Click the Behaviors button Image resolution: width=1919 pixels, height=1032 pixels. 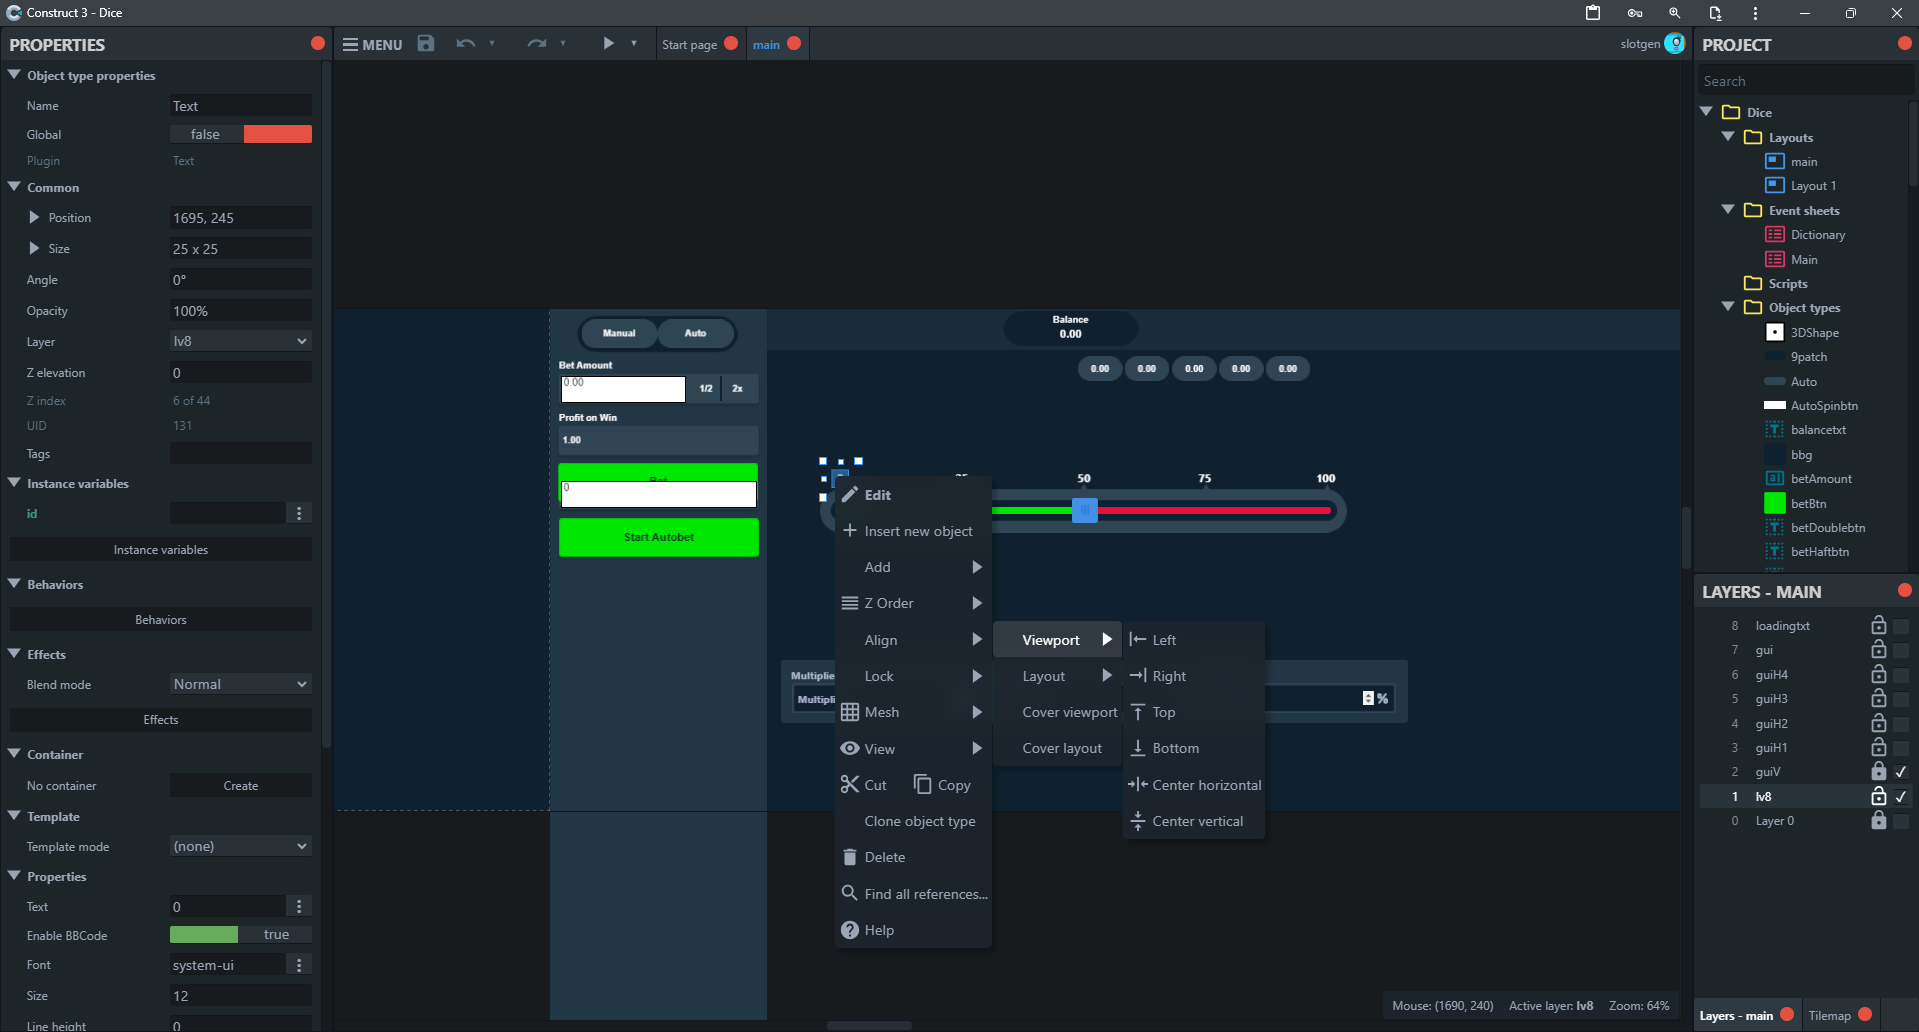tap(161, 619)
